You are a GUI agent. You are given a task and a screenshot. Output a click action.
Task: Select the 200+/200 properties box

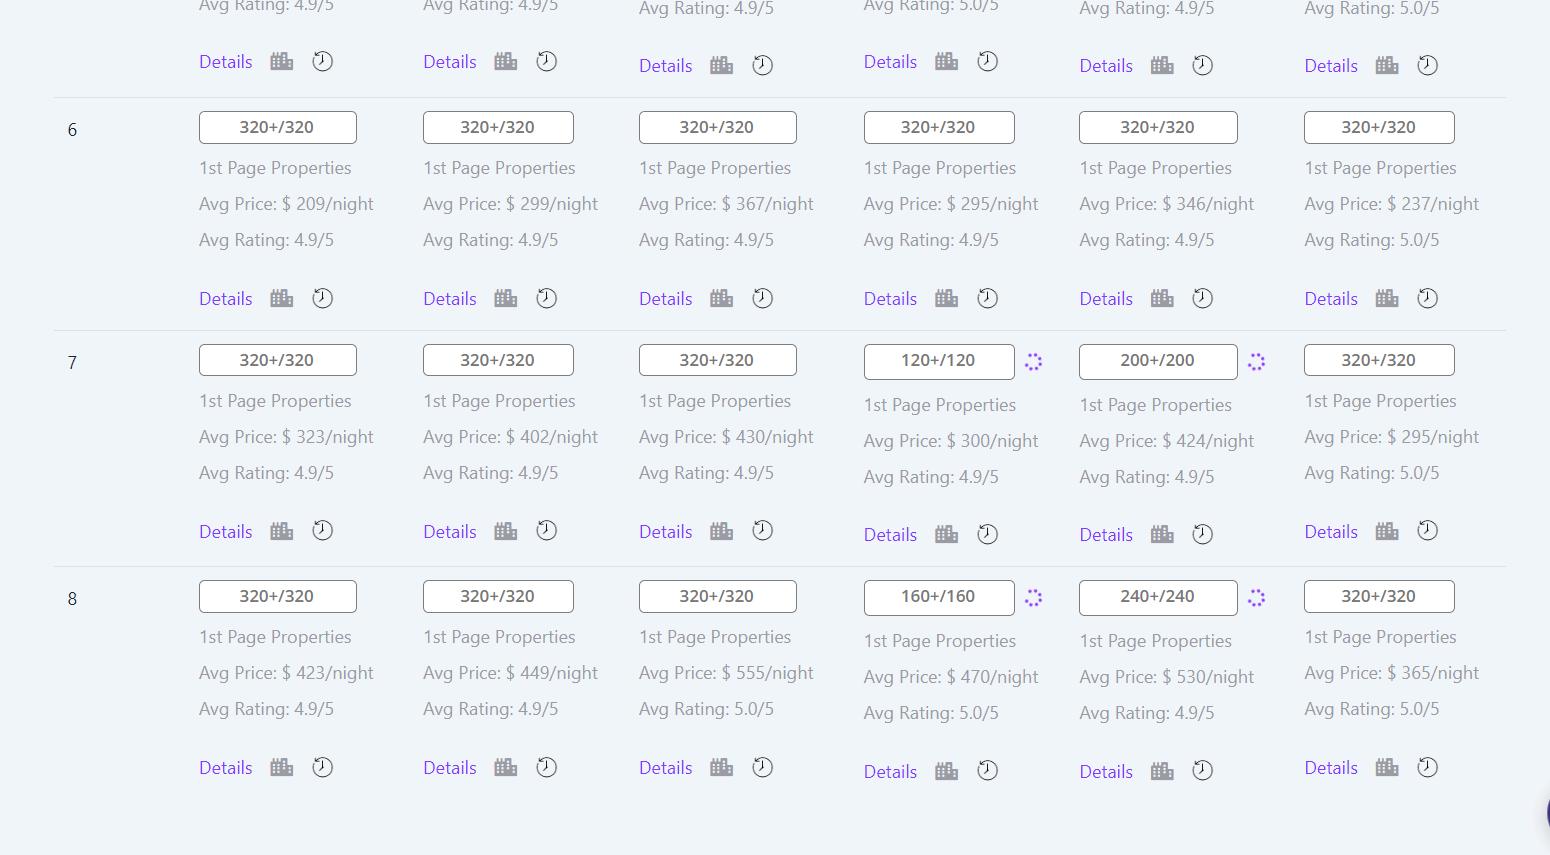(1158, 361)
